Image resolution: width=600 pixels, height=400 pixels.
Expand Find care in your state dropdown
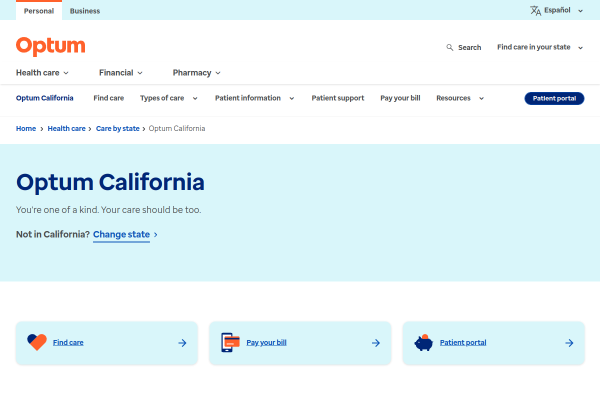[x=540, y=47]
